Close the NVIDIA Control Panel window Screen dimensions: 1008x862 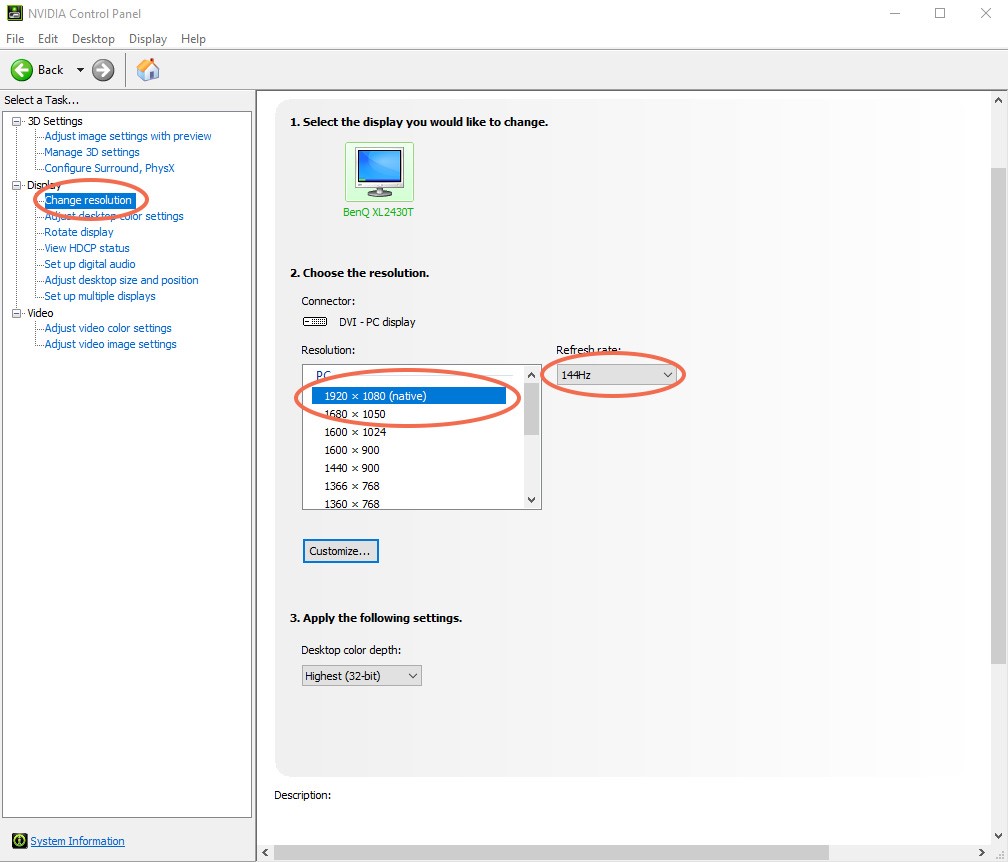[986, 13]
